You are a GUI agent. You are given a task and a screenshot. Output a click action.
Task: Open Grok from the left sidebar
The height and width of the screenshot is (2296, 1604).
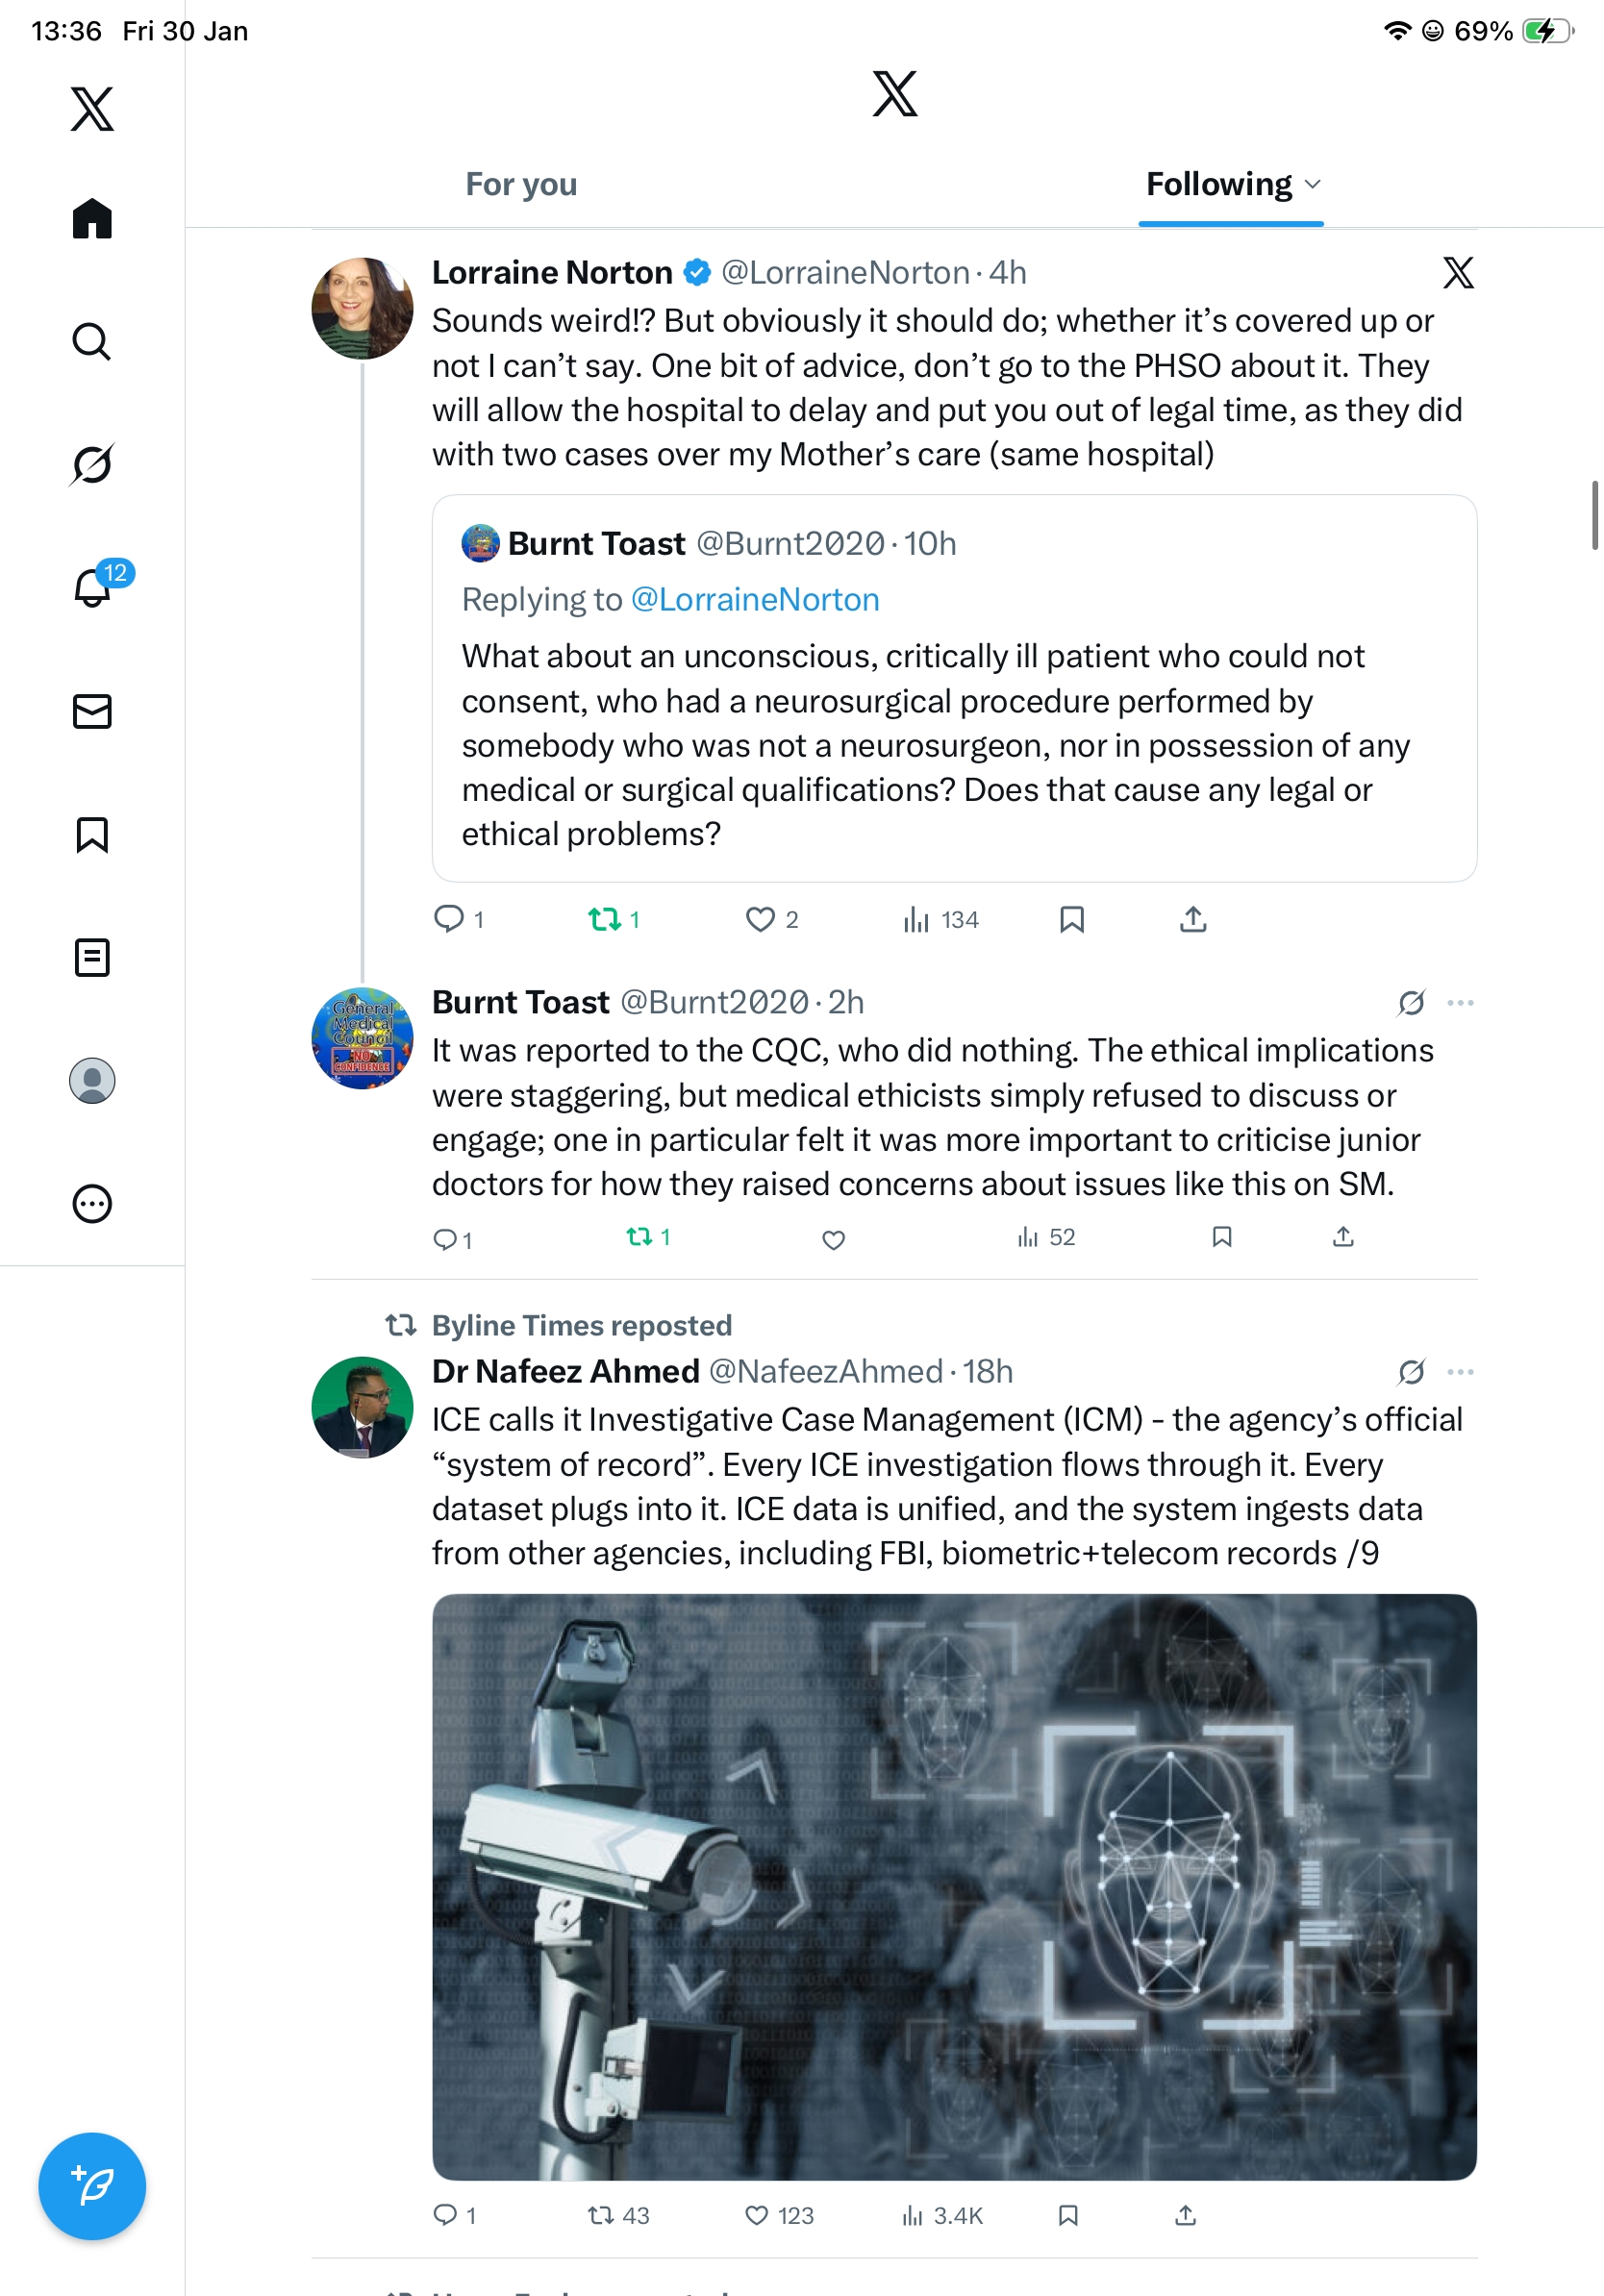92,465
